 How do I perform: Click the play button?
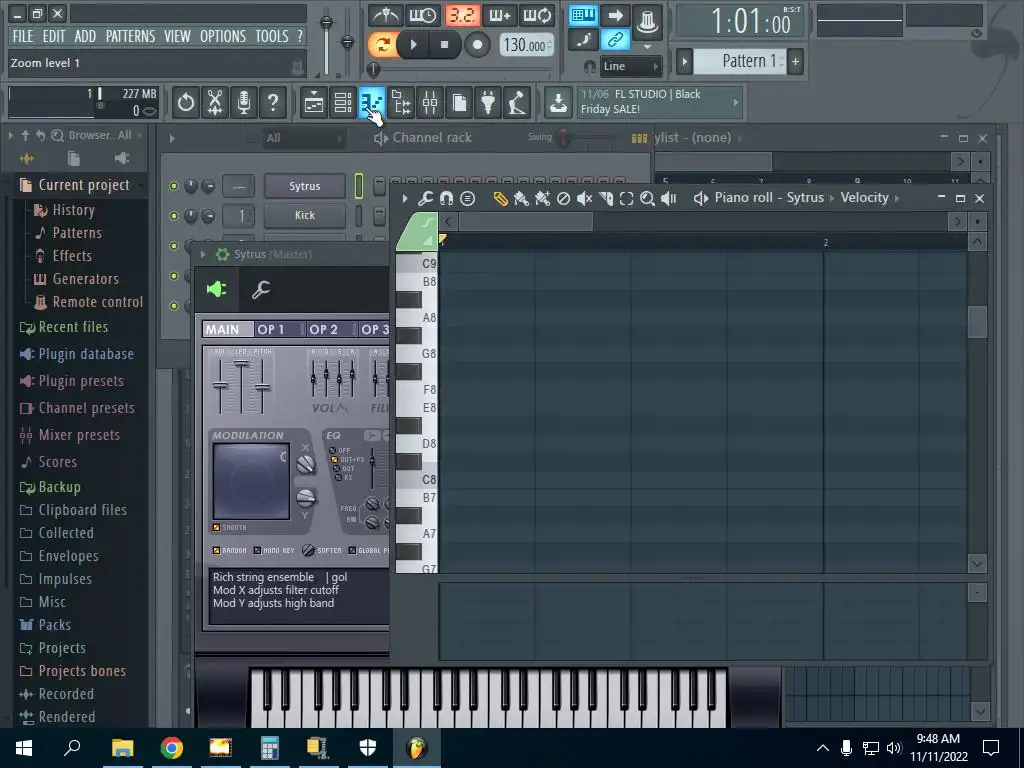[x=413, y=44]
